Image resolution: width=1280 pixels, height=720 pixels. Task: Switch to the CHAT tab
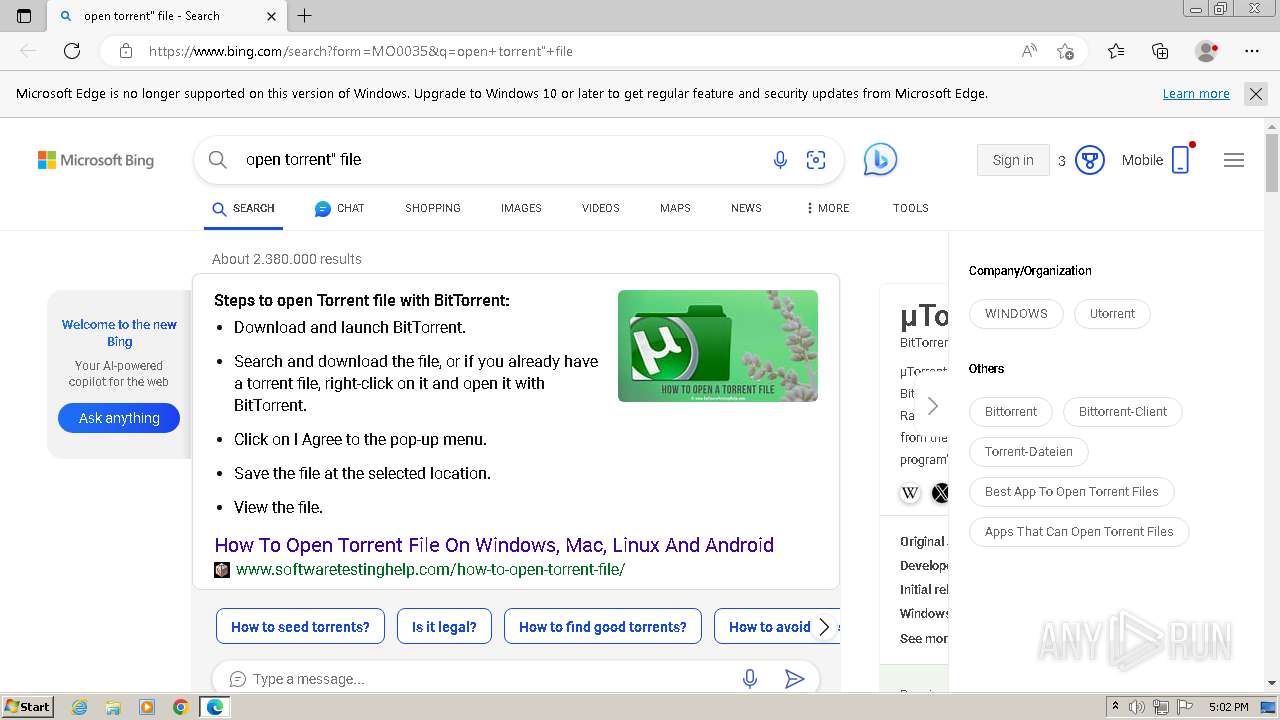(339, 208)
